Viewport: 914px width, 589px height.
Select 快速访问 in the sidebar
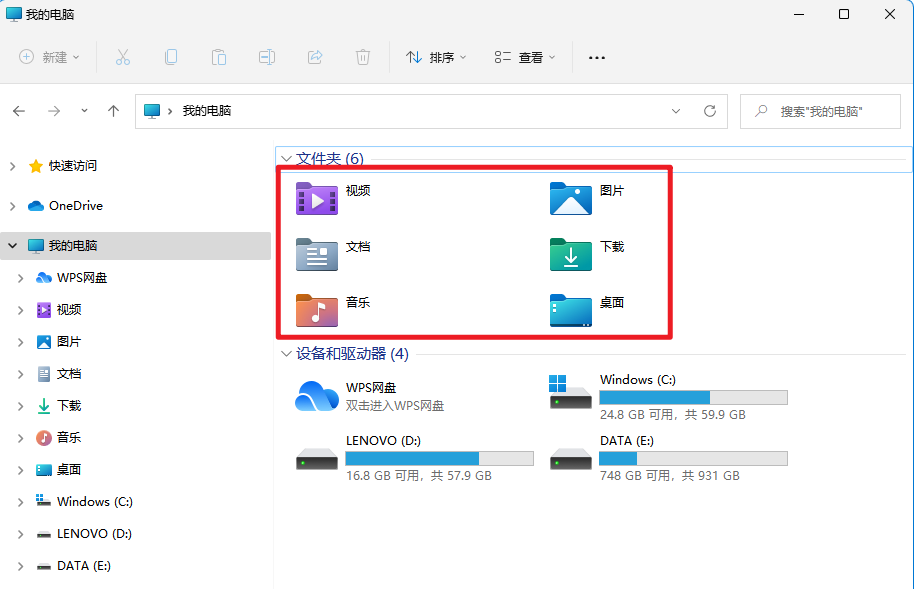coord(73,166)
